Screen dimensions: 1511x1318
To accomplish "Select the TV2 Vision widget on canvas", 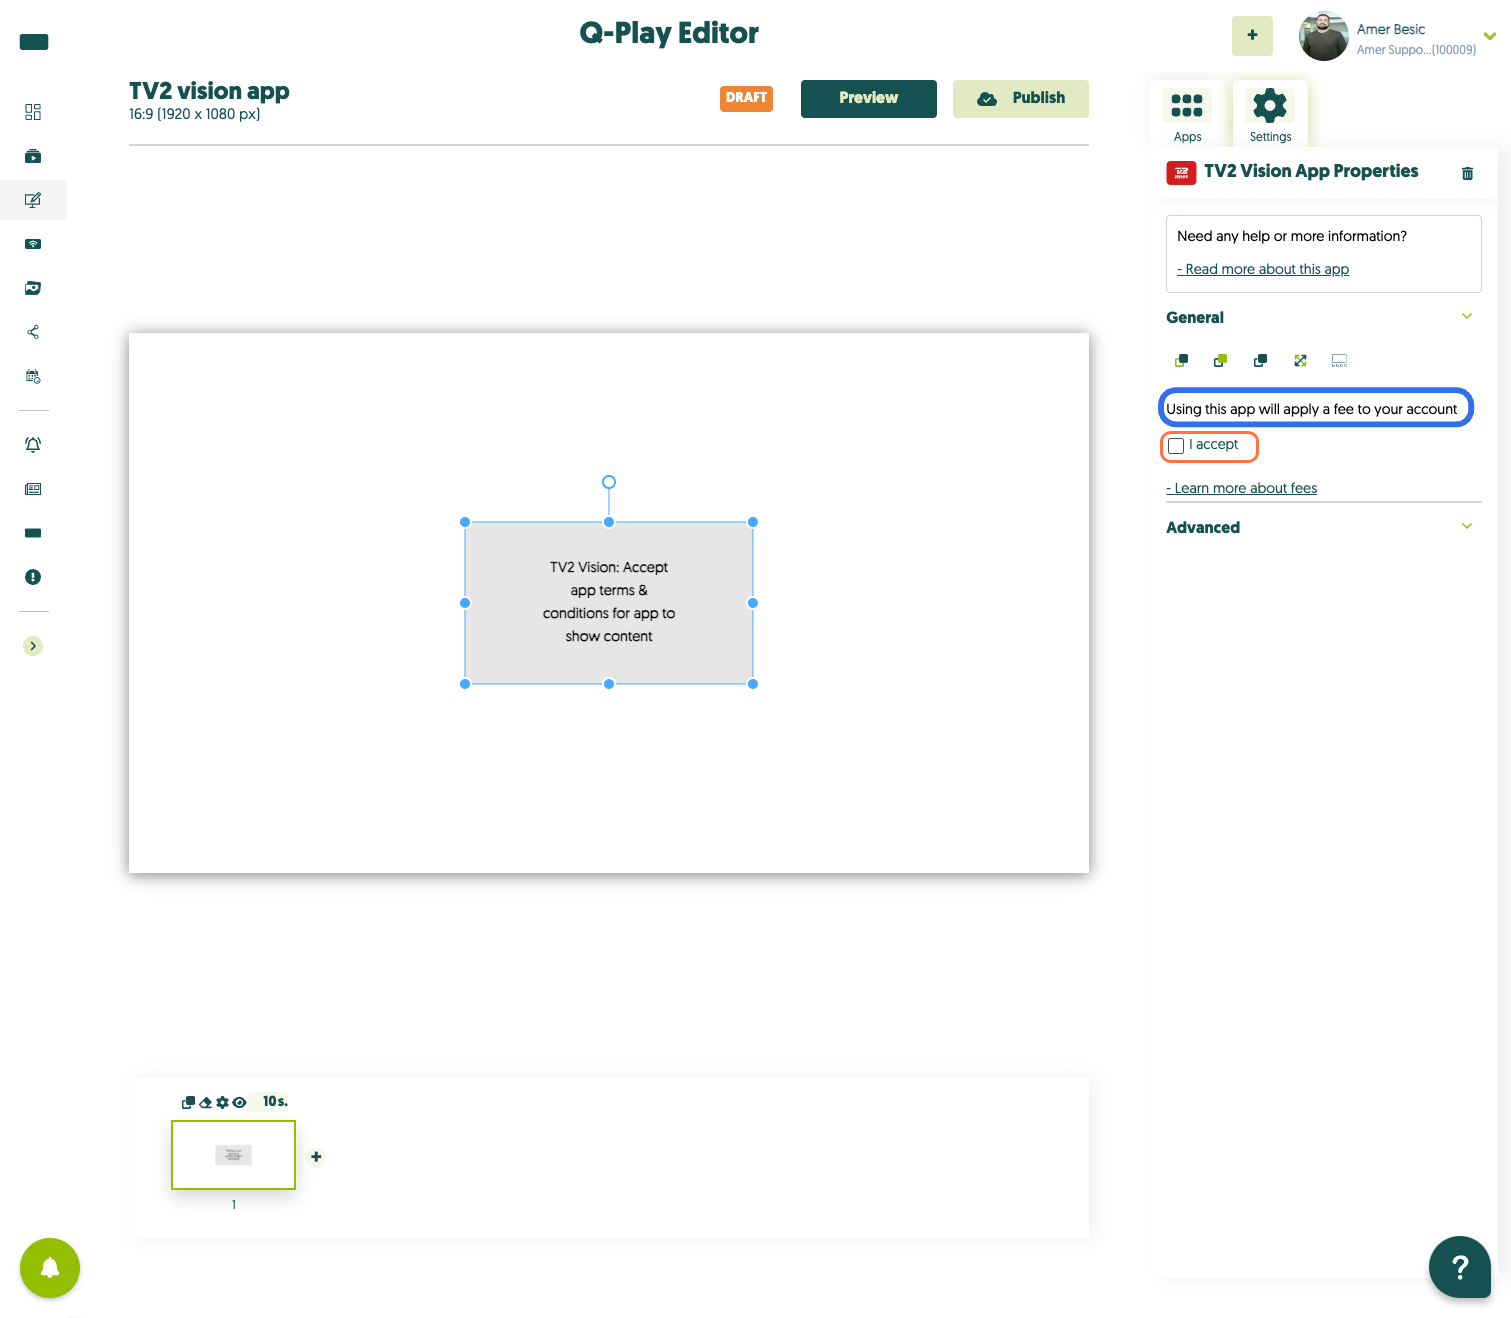I will click(609, 603).
